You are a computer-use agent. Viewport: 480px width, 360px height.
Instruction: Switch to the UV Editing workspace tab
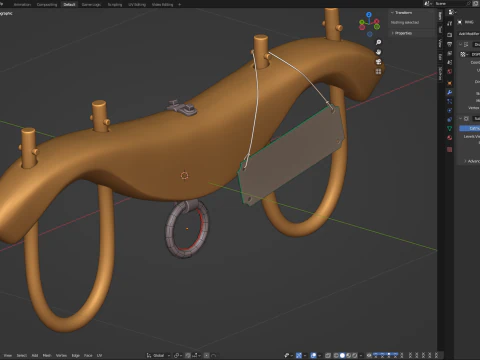tap(137, 5)
